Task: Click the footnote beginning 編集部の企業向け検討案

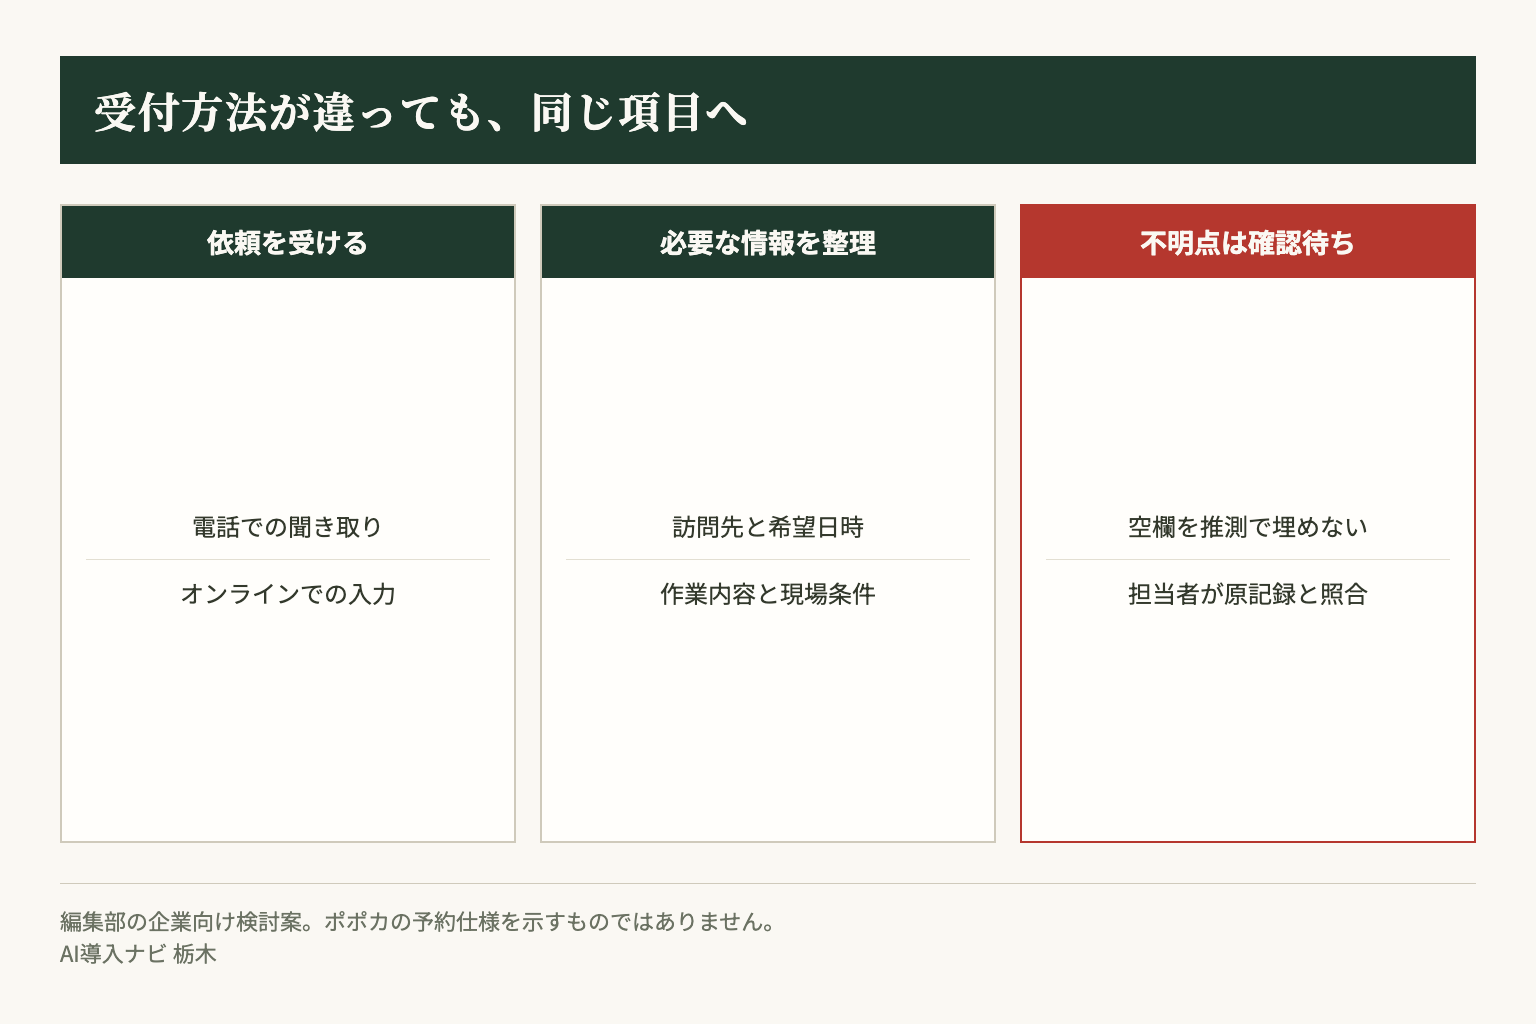Action: 420,922
